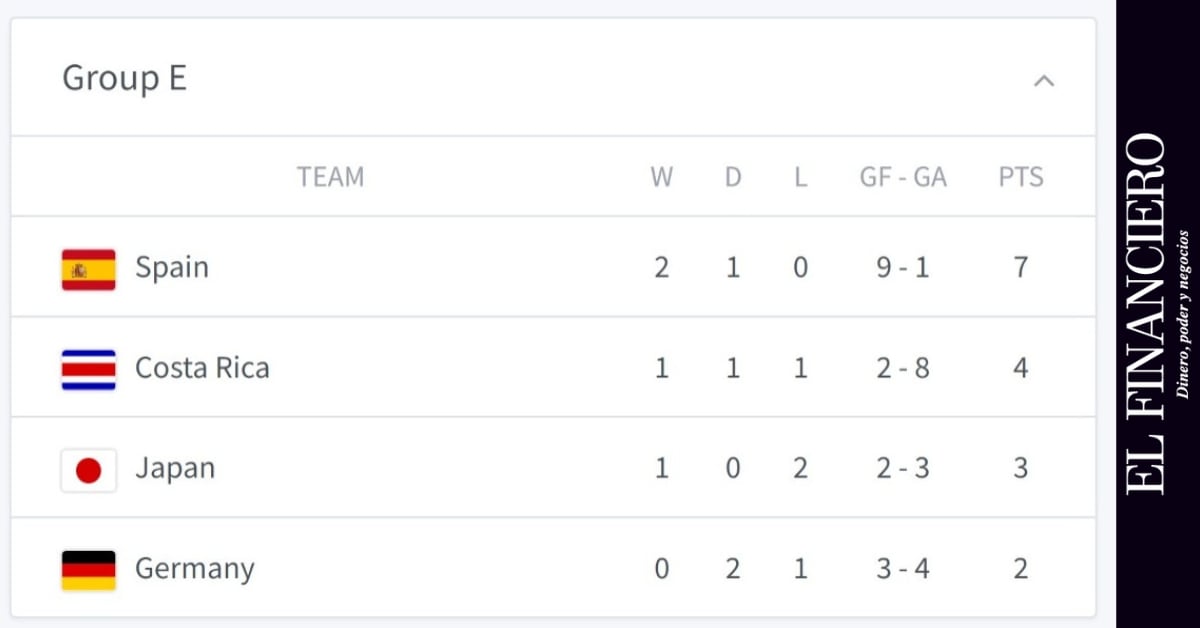Click the Germany flag icon

(x=88, y=570)
